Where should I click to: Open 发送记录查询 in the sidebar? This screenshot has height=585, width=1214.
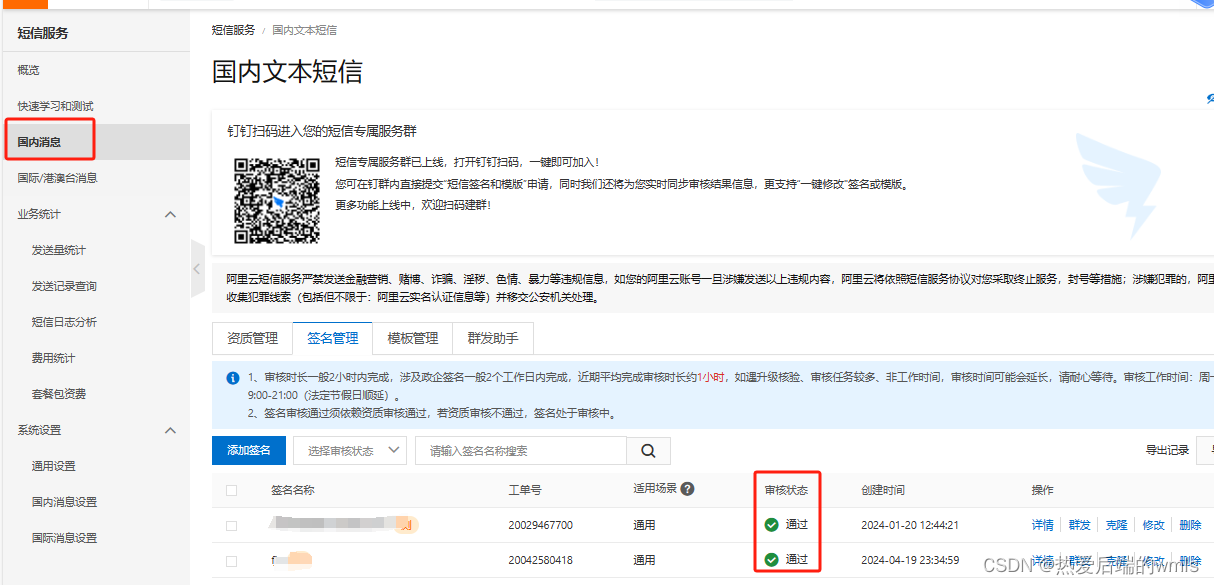click(64, 286)
